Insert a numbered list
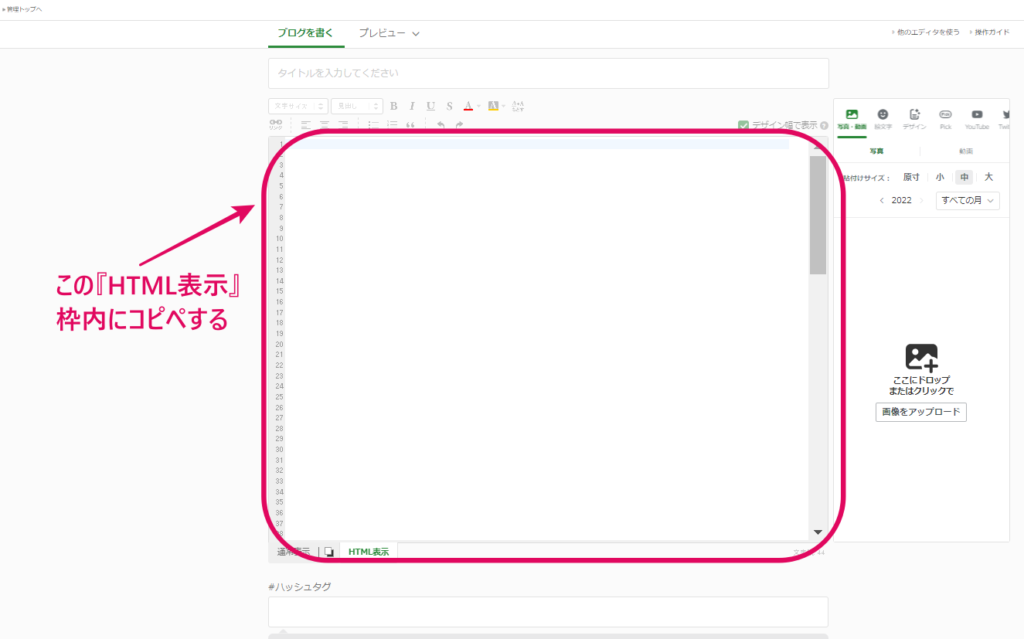This screenshot has height=639, width=1024. click(x=392, y=124)
